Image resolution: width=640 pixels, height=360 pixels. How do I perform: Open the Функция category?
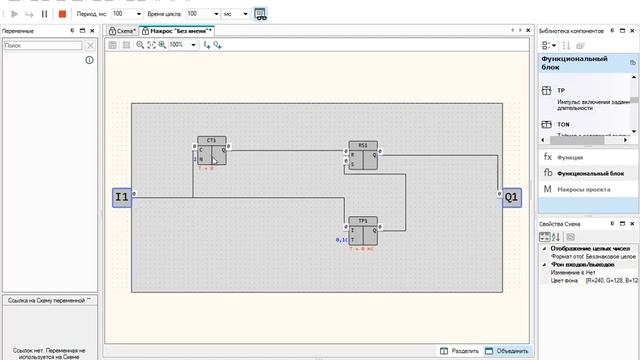[x=588, y=157]
